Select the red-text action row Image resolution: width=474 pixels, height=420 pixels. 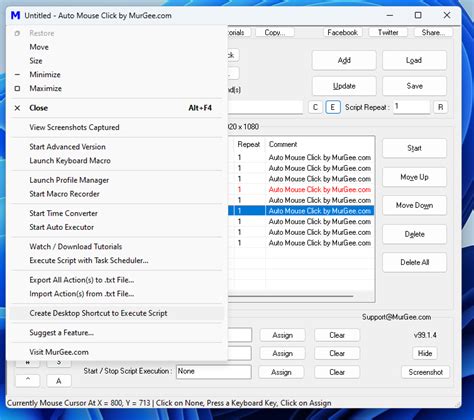[301, 189]
